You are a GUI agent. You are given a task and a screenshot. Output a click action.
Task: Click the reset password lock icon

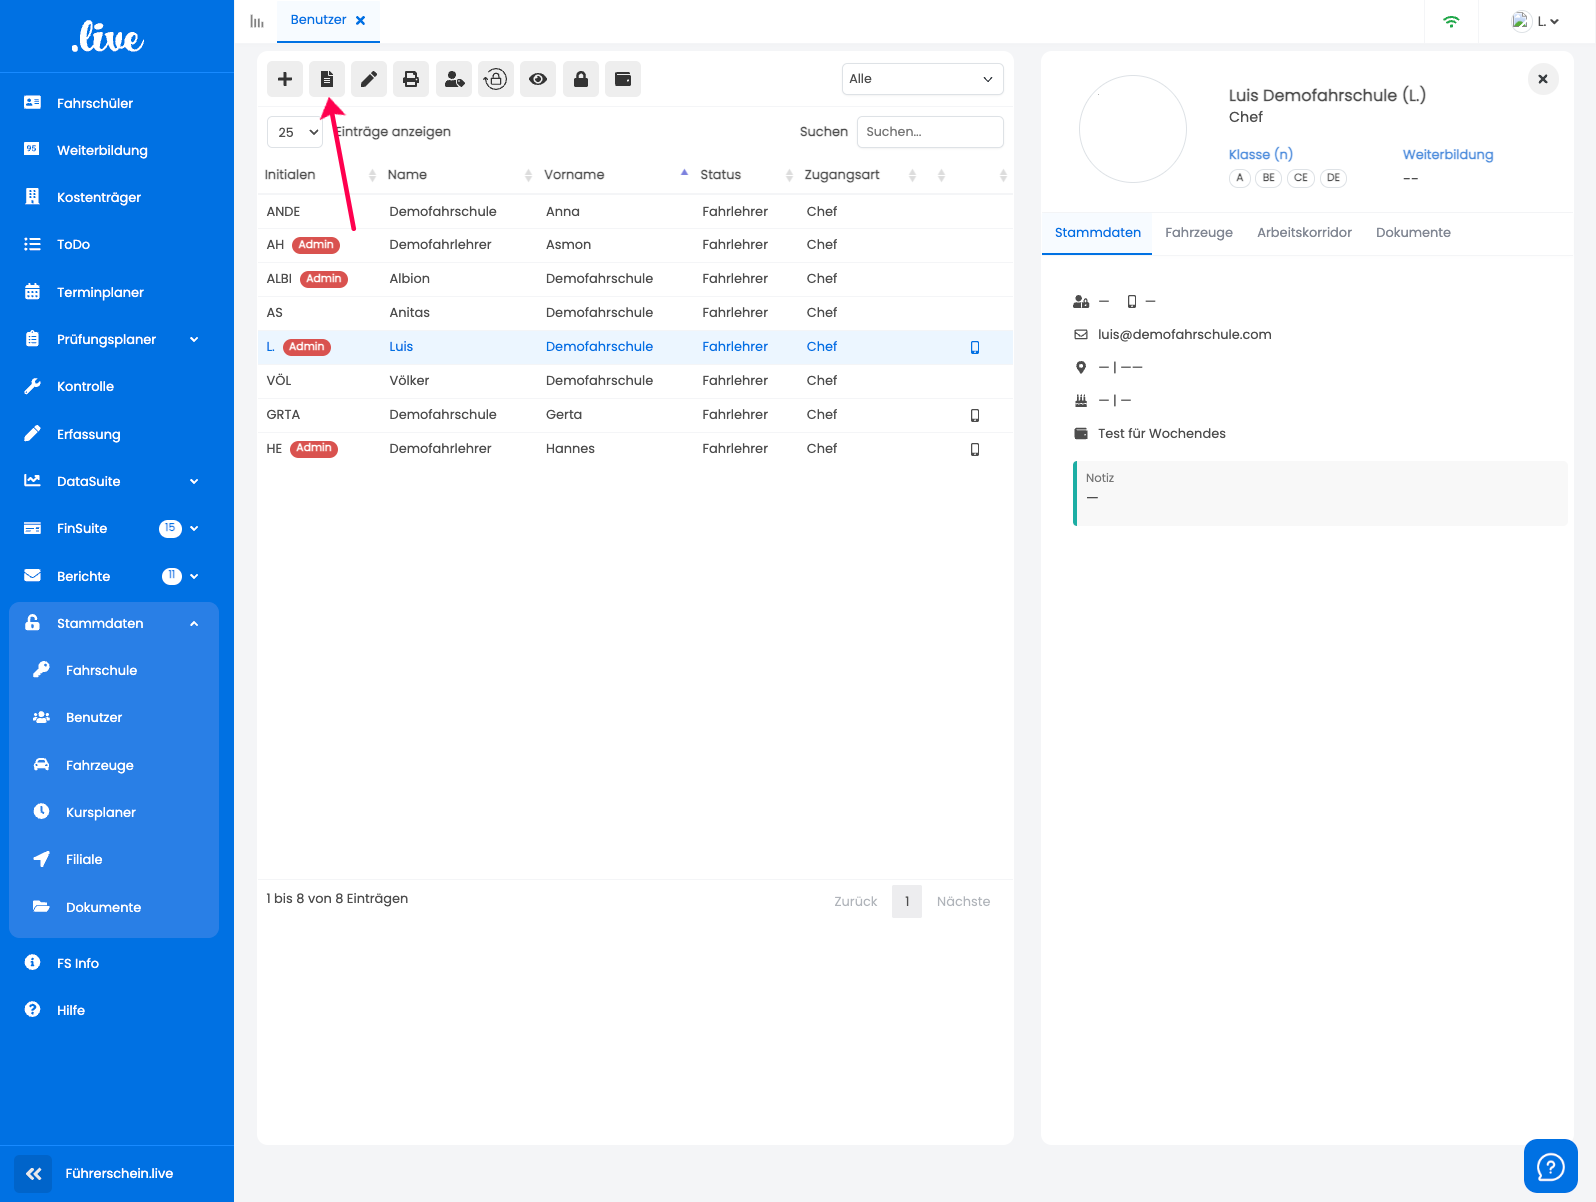coord(496,79)
